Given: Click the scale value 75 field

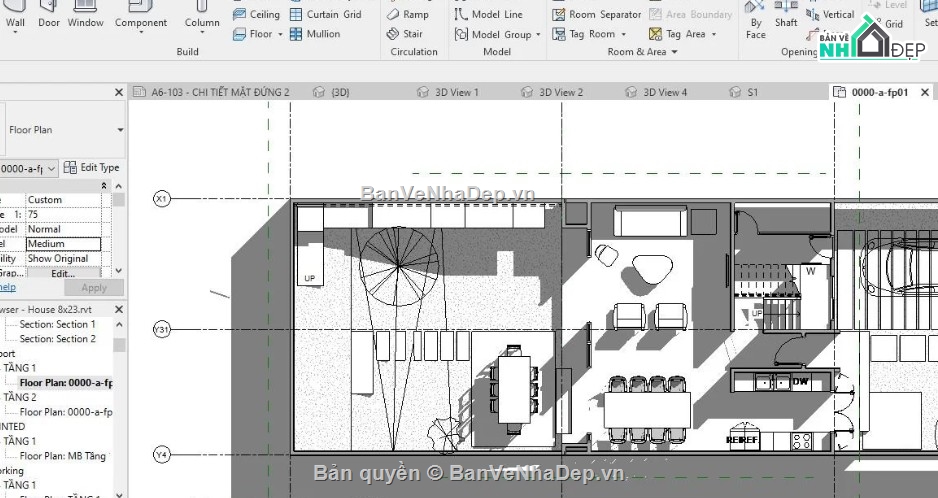Looking at the screenshot, I should 63,214.
